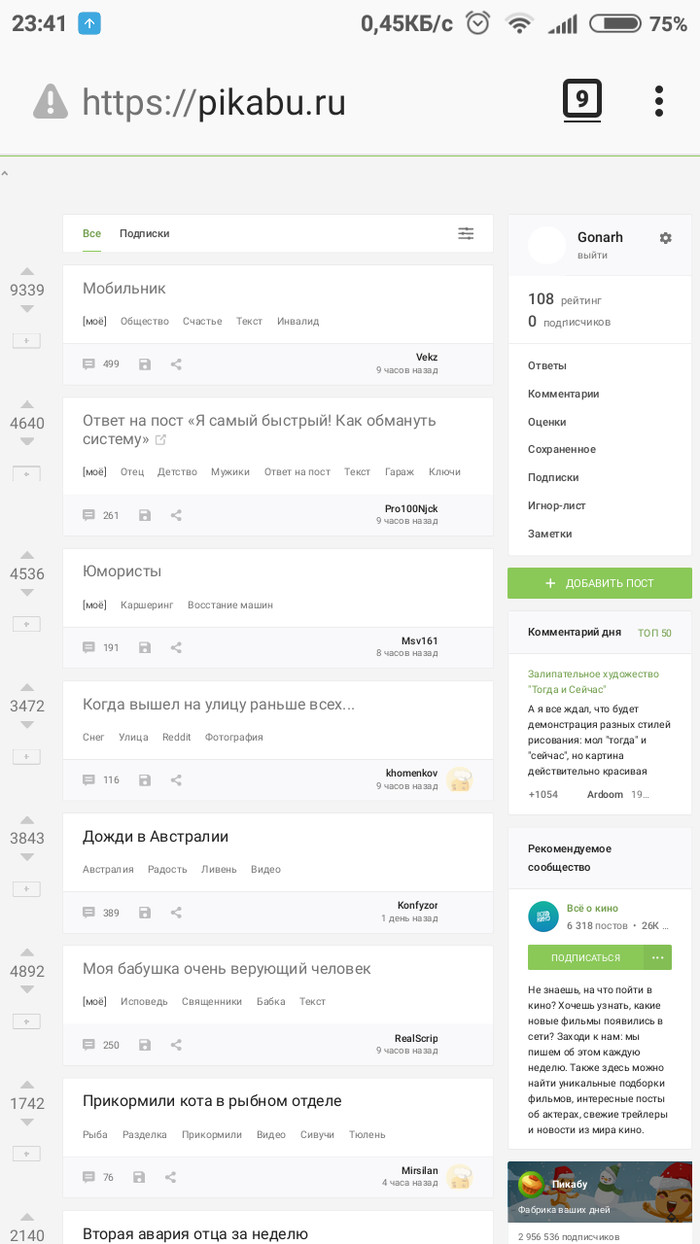This screenshot has width=700, height=1244.
Task: Open Gonarh profile settings gear
Action: pyautogui.click(x=666, y=238)
